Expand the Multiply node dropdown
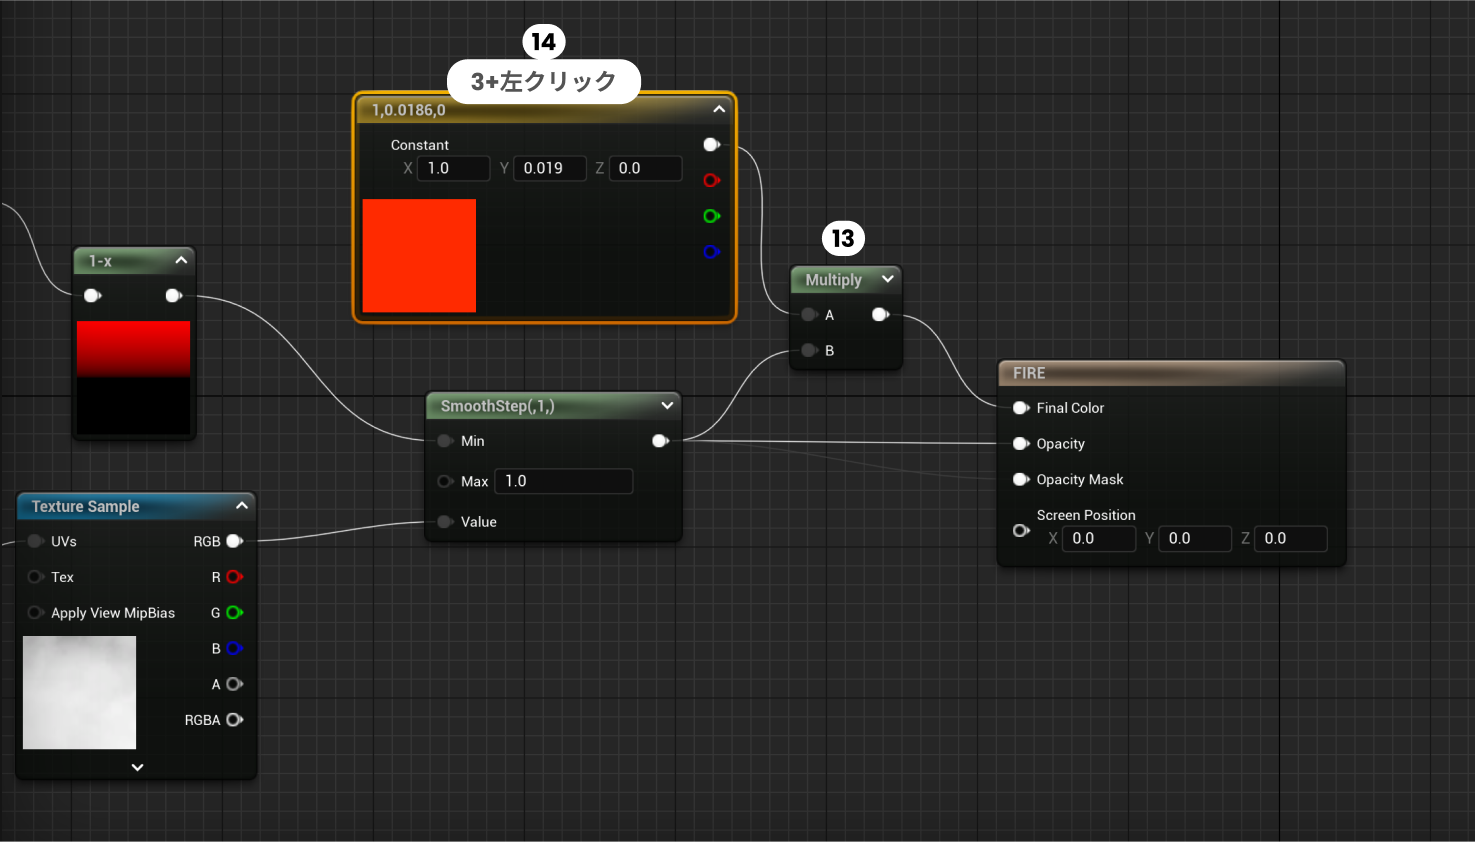Image resolution: width=1475 pixels, height=842 pixels. 888,279
